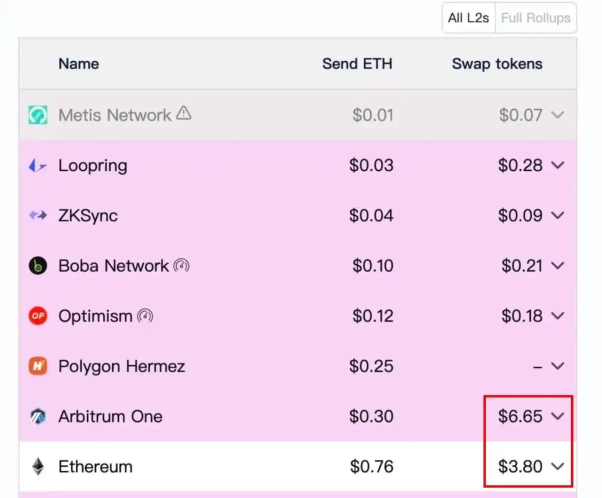The height and width of the screenshot is (498, 602).
Task: Click the Boba Network logo icon
Action: (x=38, y=266)
